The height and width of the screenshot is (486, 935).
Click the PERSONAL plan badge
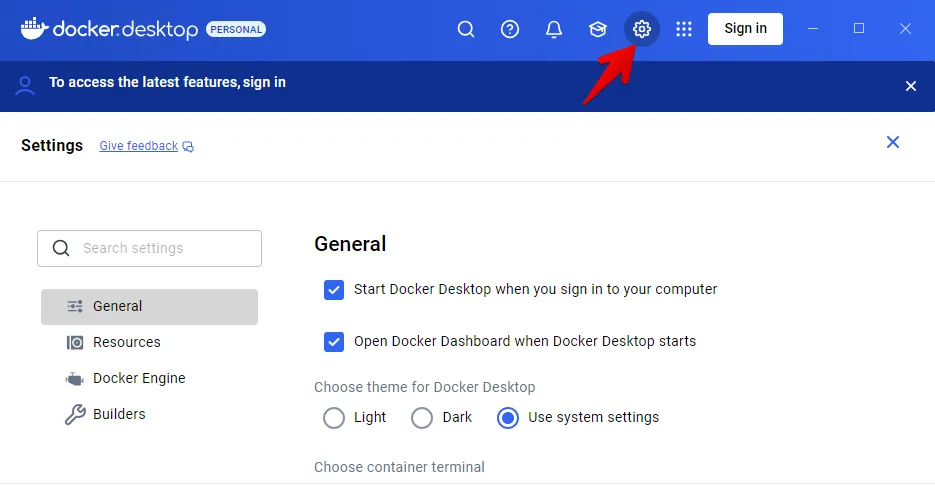click(x=236, y=29)
